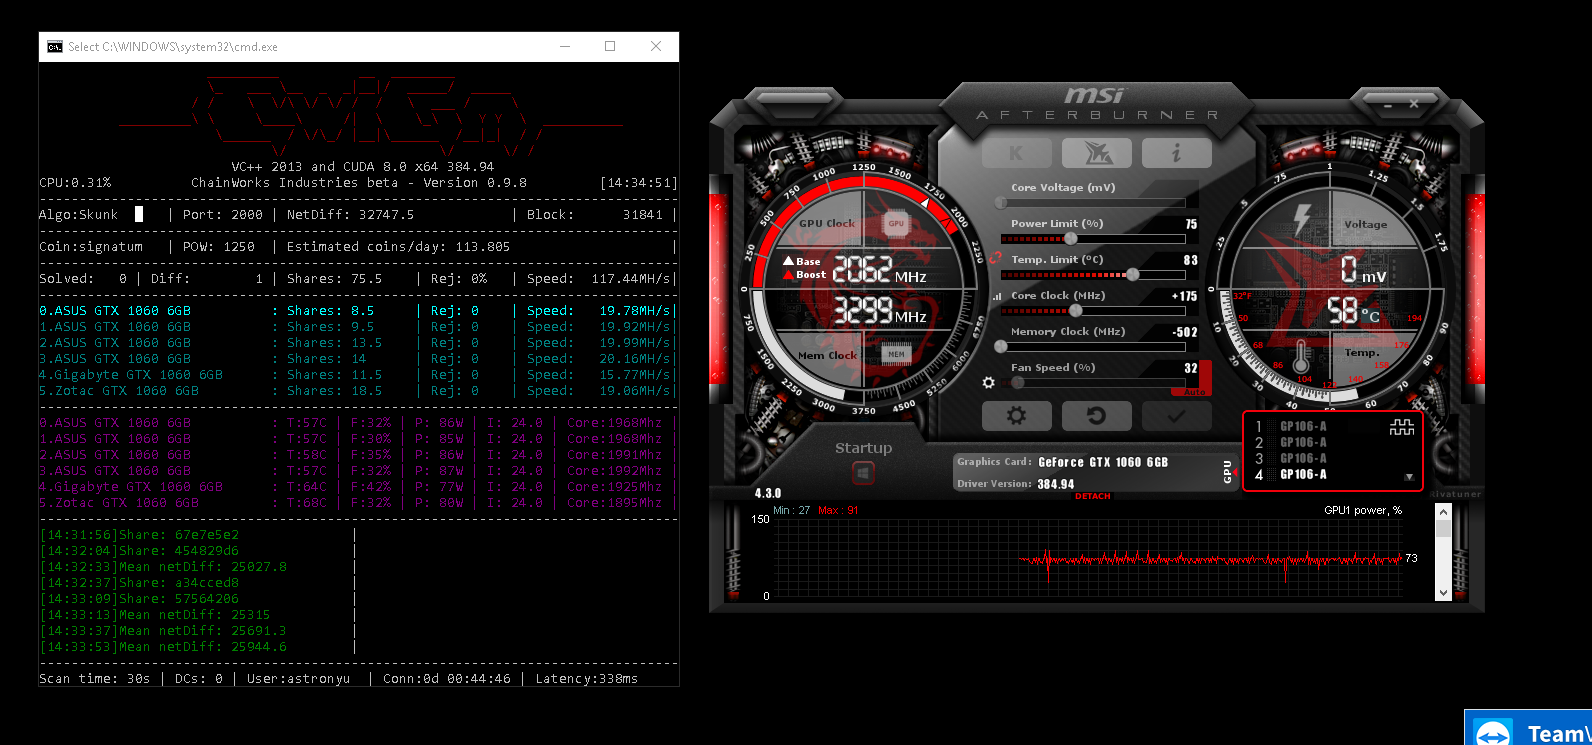The height and width of the screenshot is (745, 1592).
Task: Maximize the cmd.exe window
Action: 610,46
